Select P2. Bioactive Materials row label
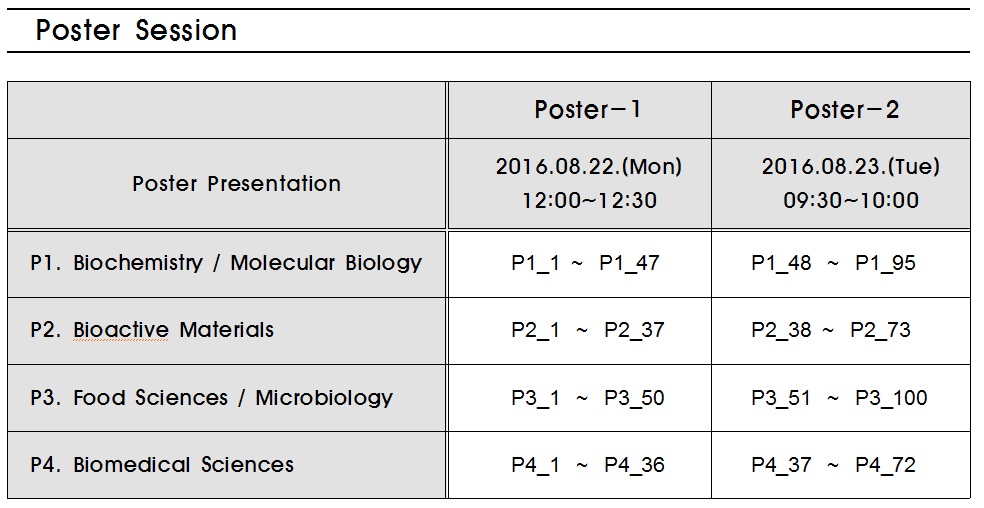Screen dimensions: 984x508 point(152,330)
